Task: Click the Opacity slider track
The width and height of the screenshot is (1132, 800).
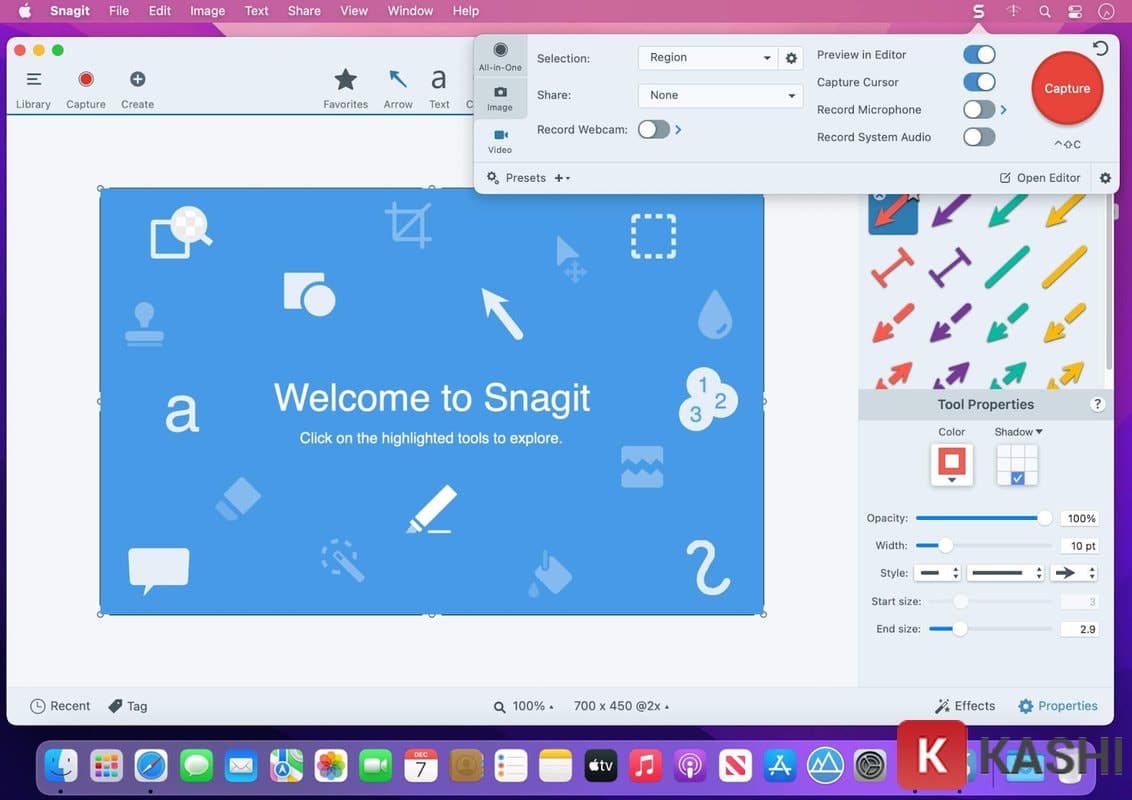Action: click(983, 518)
